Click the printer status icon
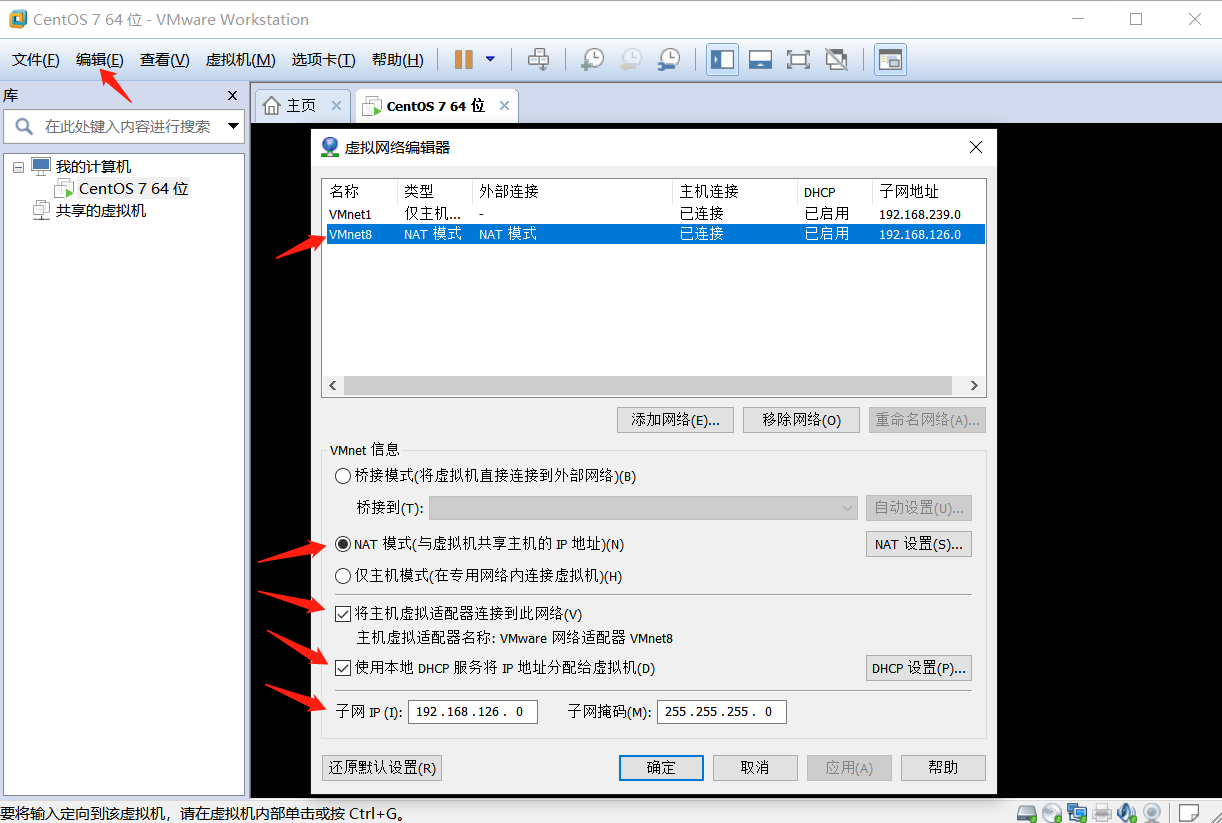The width and height of the screenshot is (1222, 823). coord(1102,812)
